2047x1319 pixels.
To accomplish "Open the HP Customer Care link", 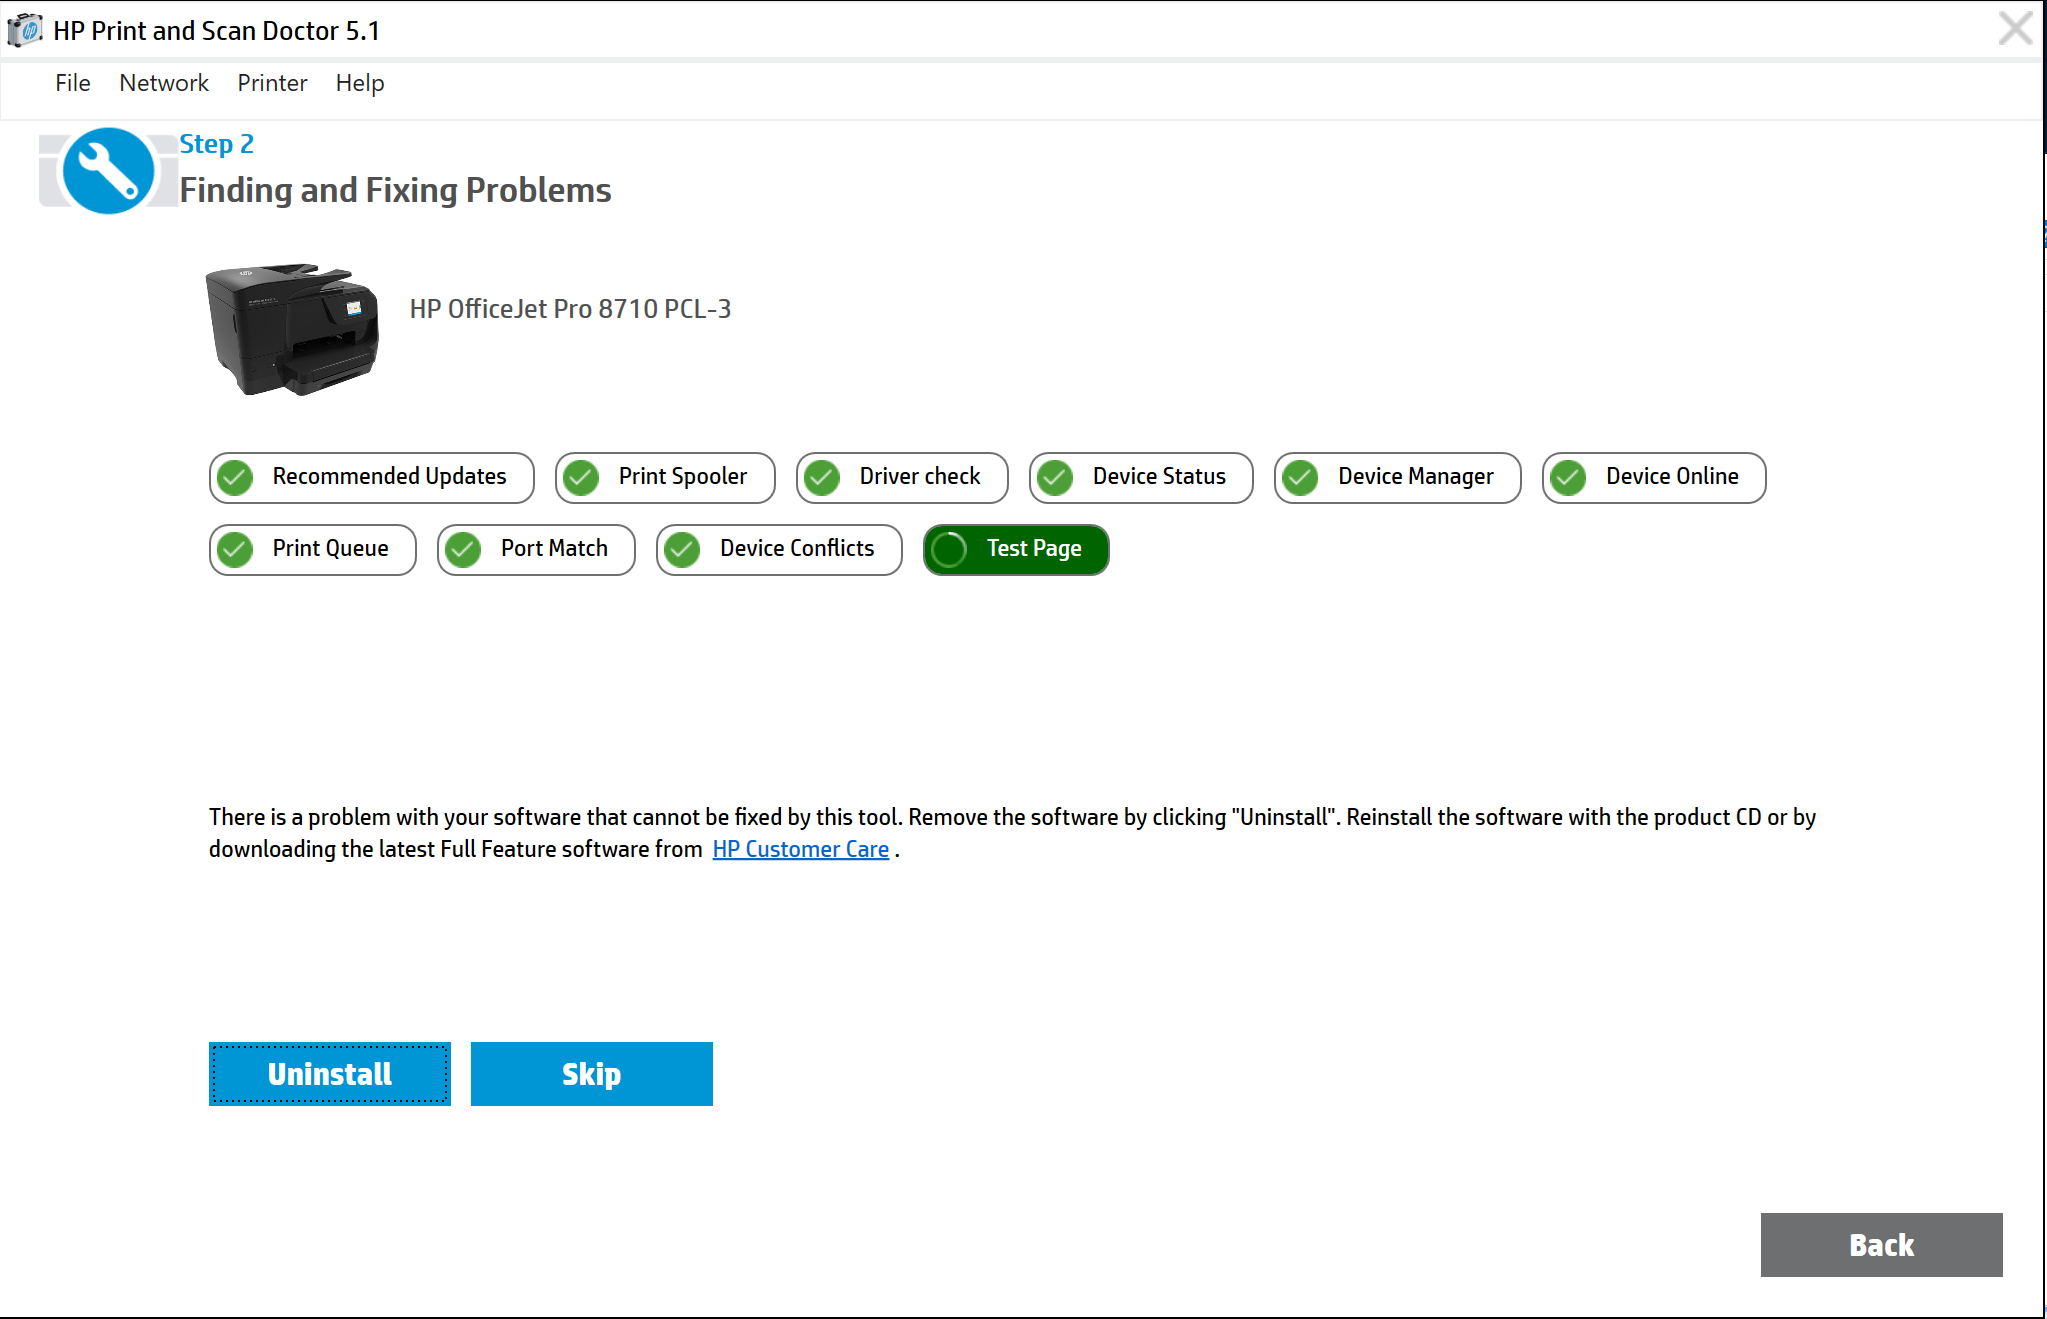I will 800,849.
